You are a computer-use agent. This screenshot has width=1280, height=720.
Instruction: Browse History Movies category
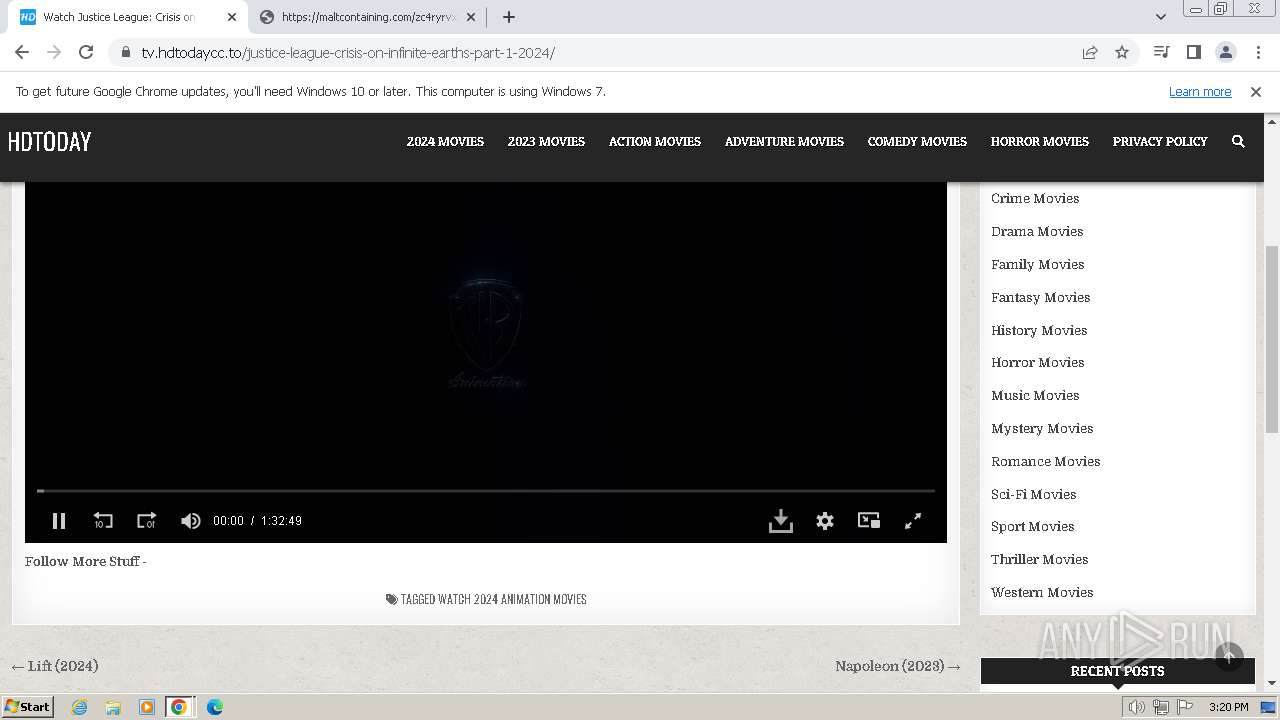tap(1039, 330)
